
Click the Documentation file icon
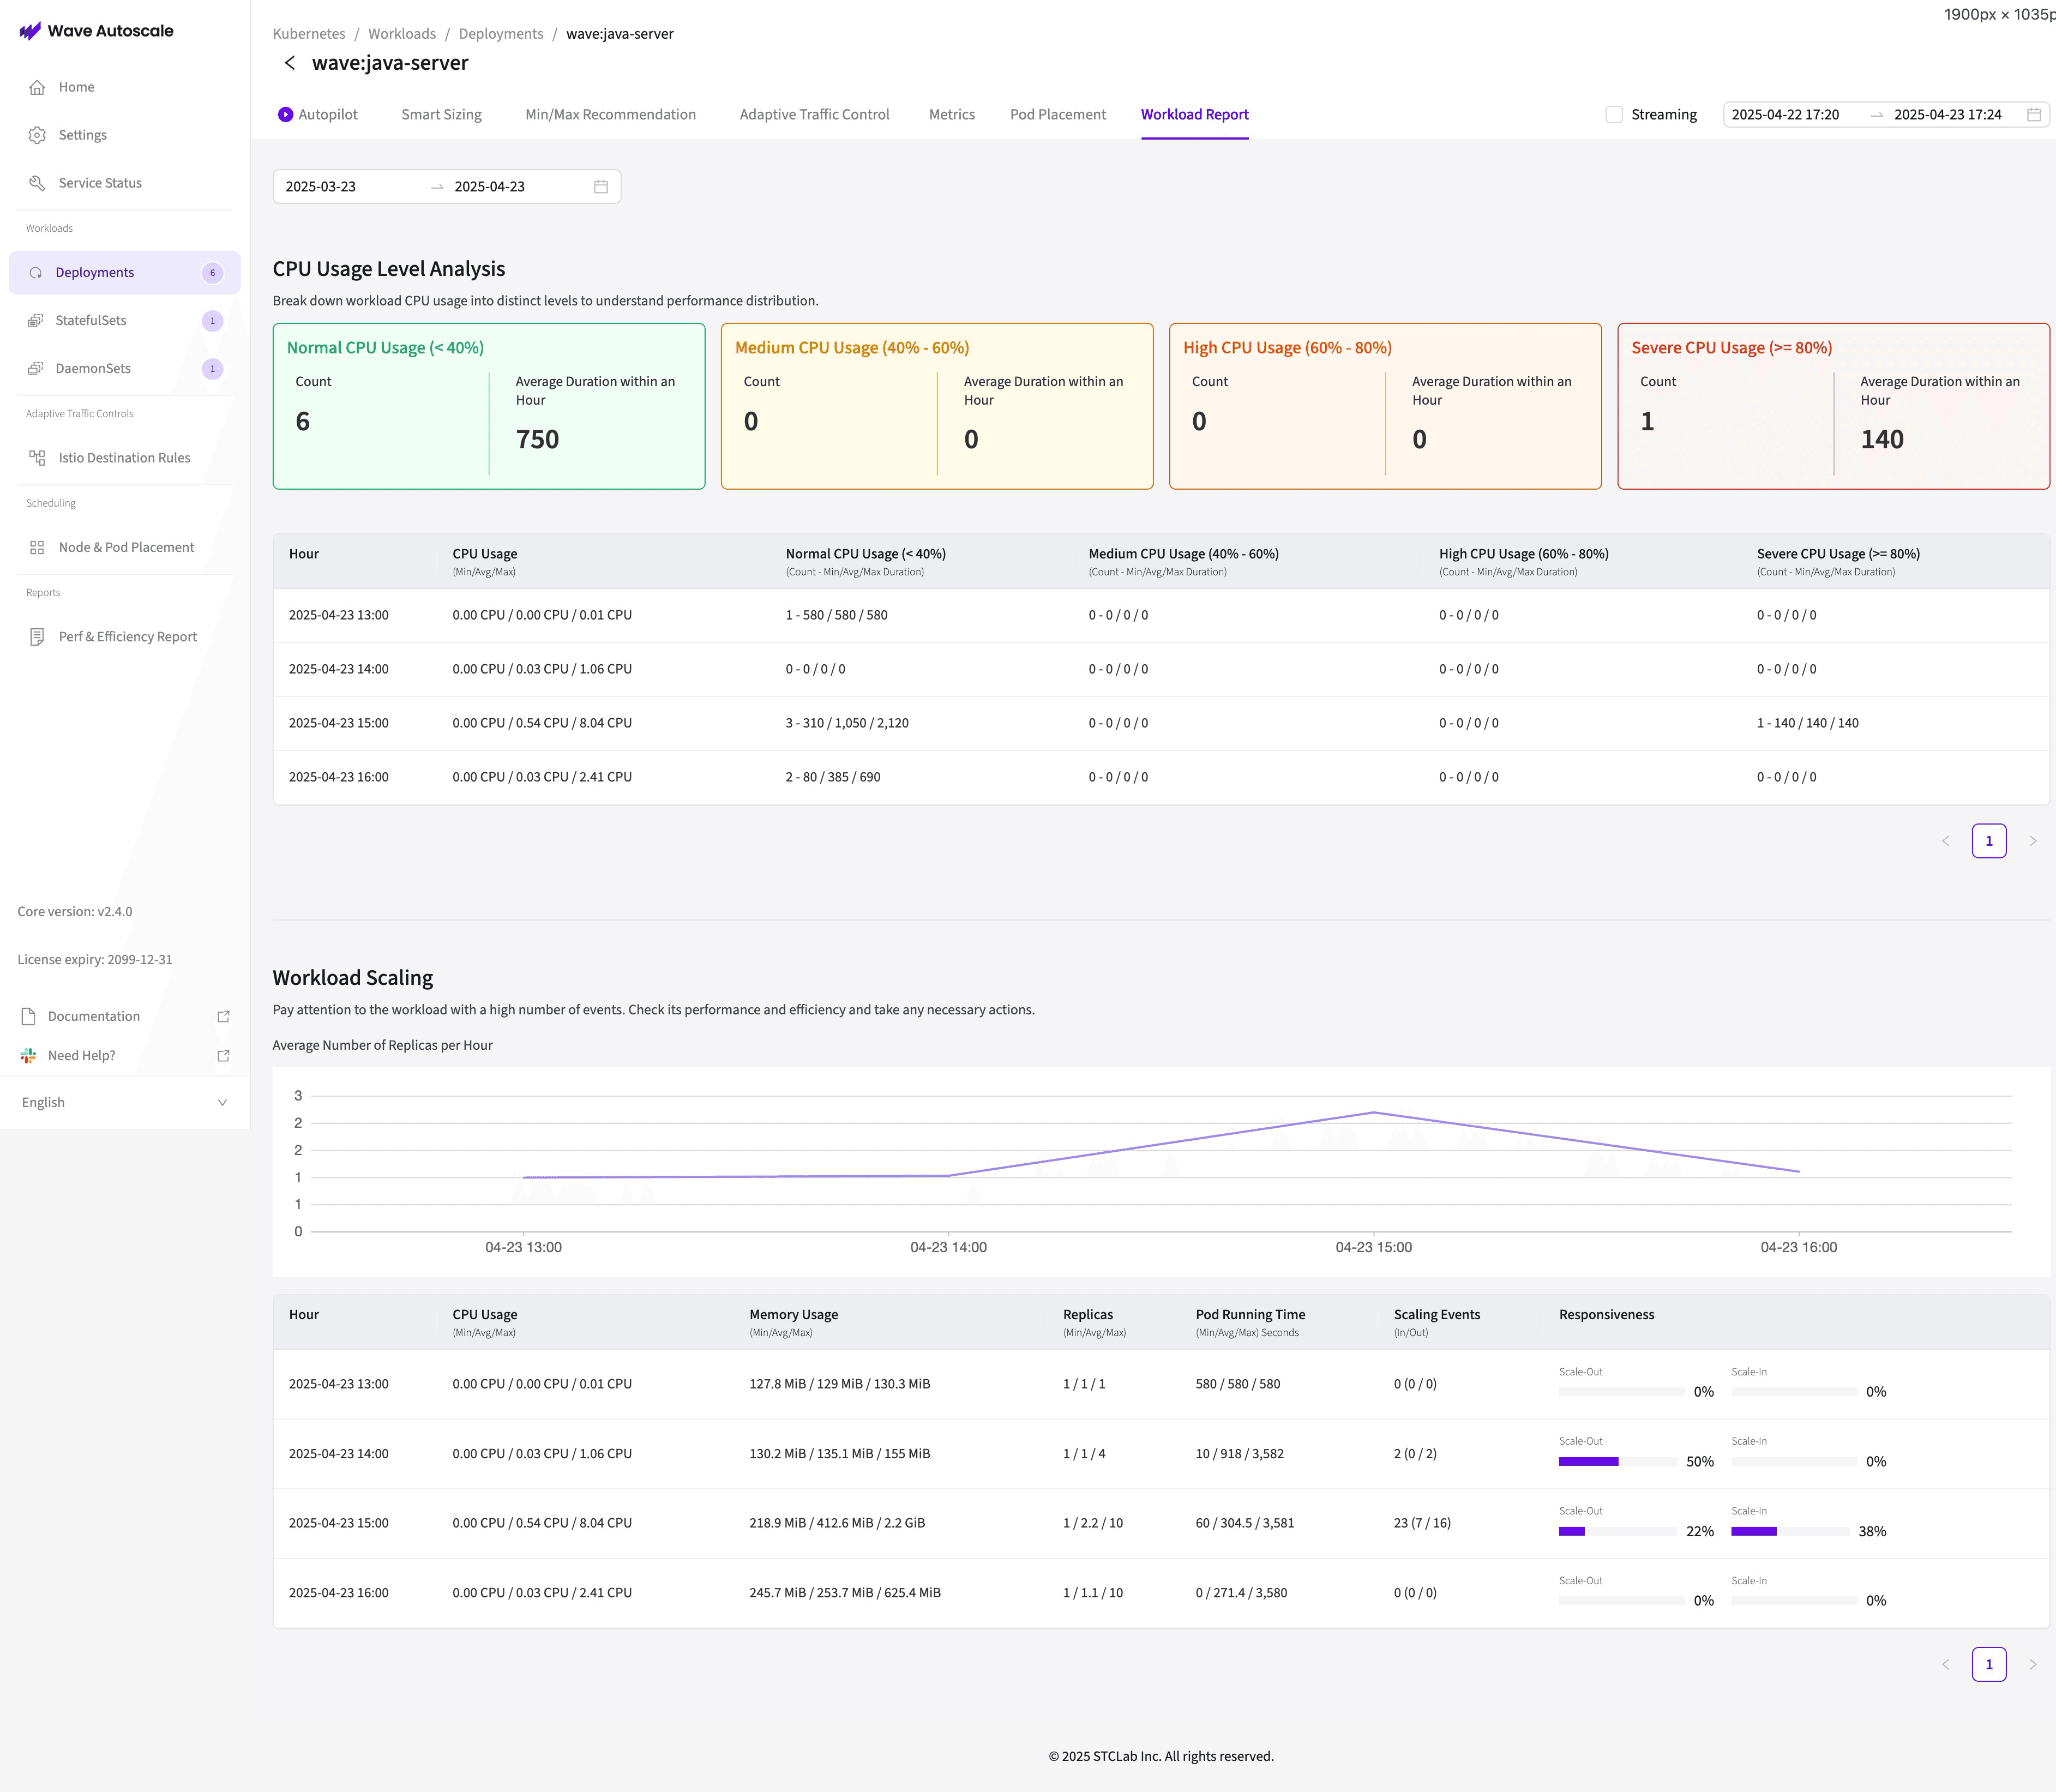(x=28, y=1016)
